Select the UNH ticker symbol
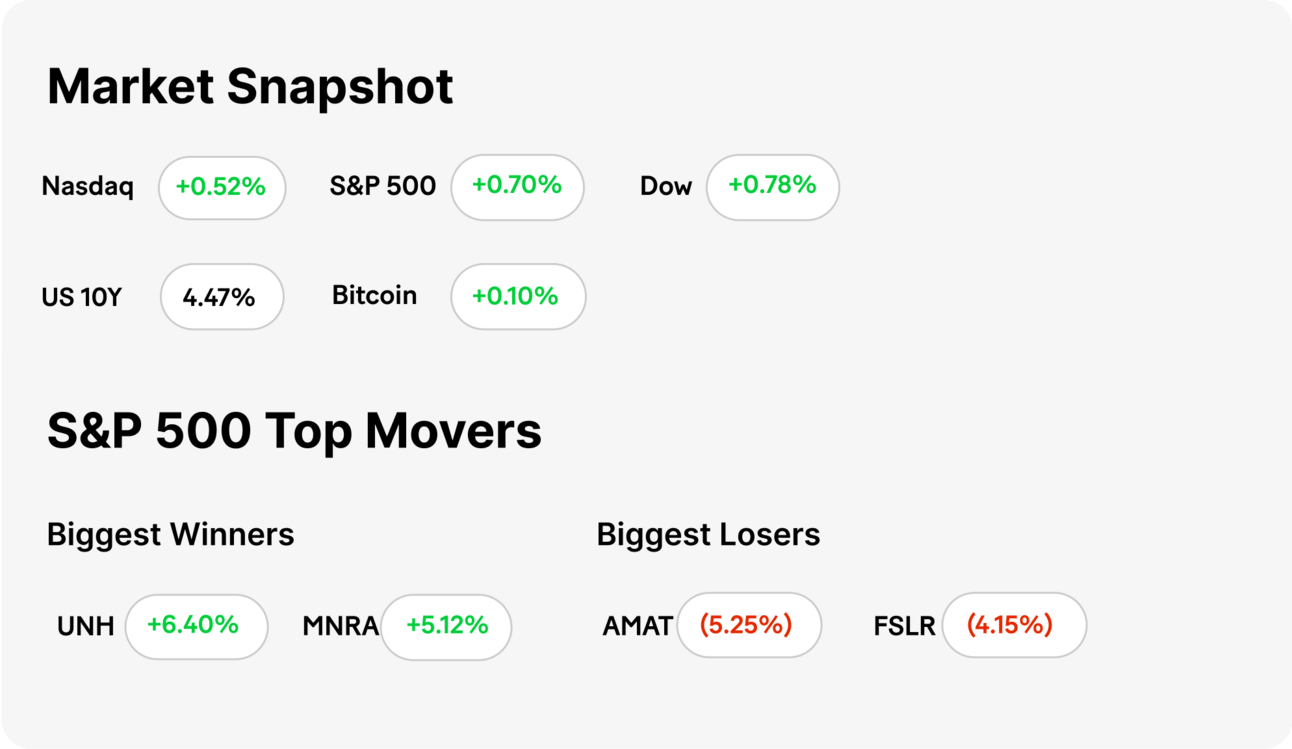Screen dimensions: 1292x749 click(85, 627)
